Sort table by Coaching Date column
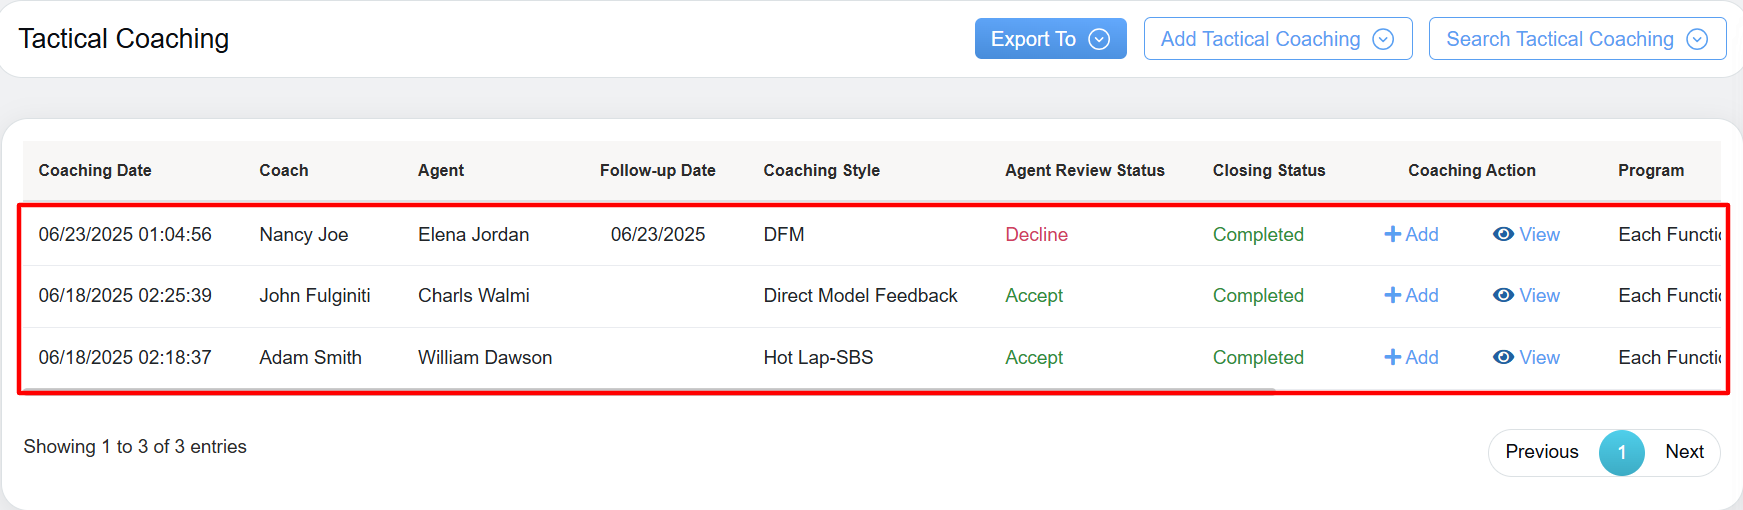The height and width of the screenshot is (510, 1743). tap(95, 171)
